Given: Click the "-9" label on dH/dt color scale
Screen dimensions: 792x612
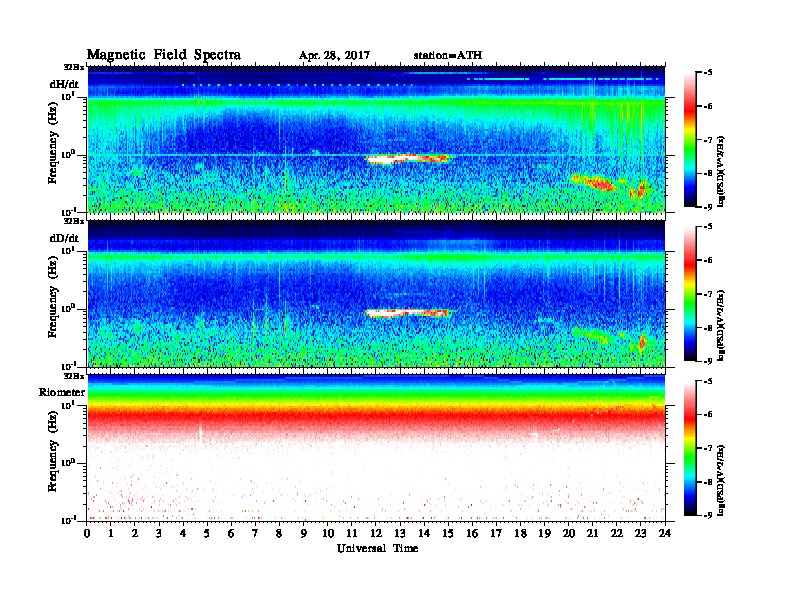Looking at the screenshot, I should (x=708, y=207).
